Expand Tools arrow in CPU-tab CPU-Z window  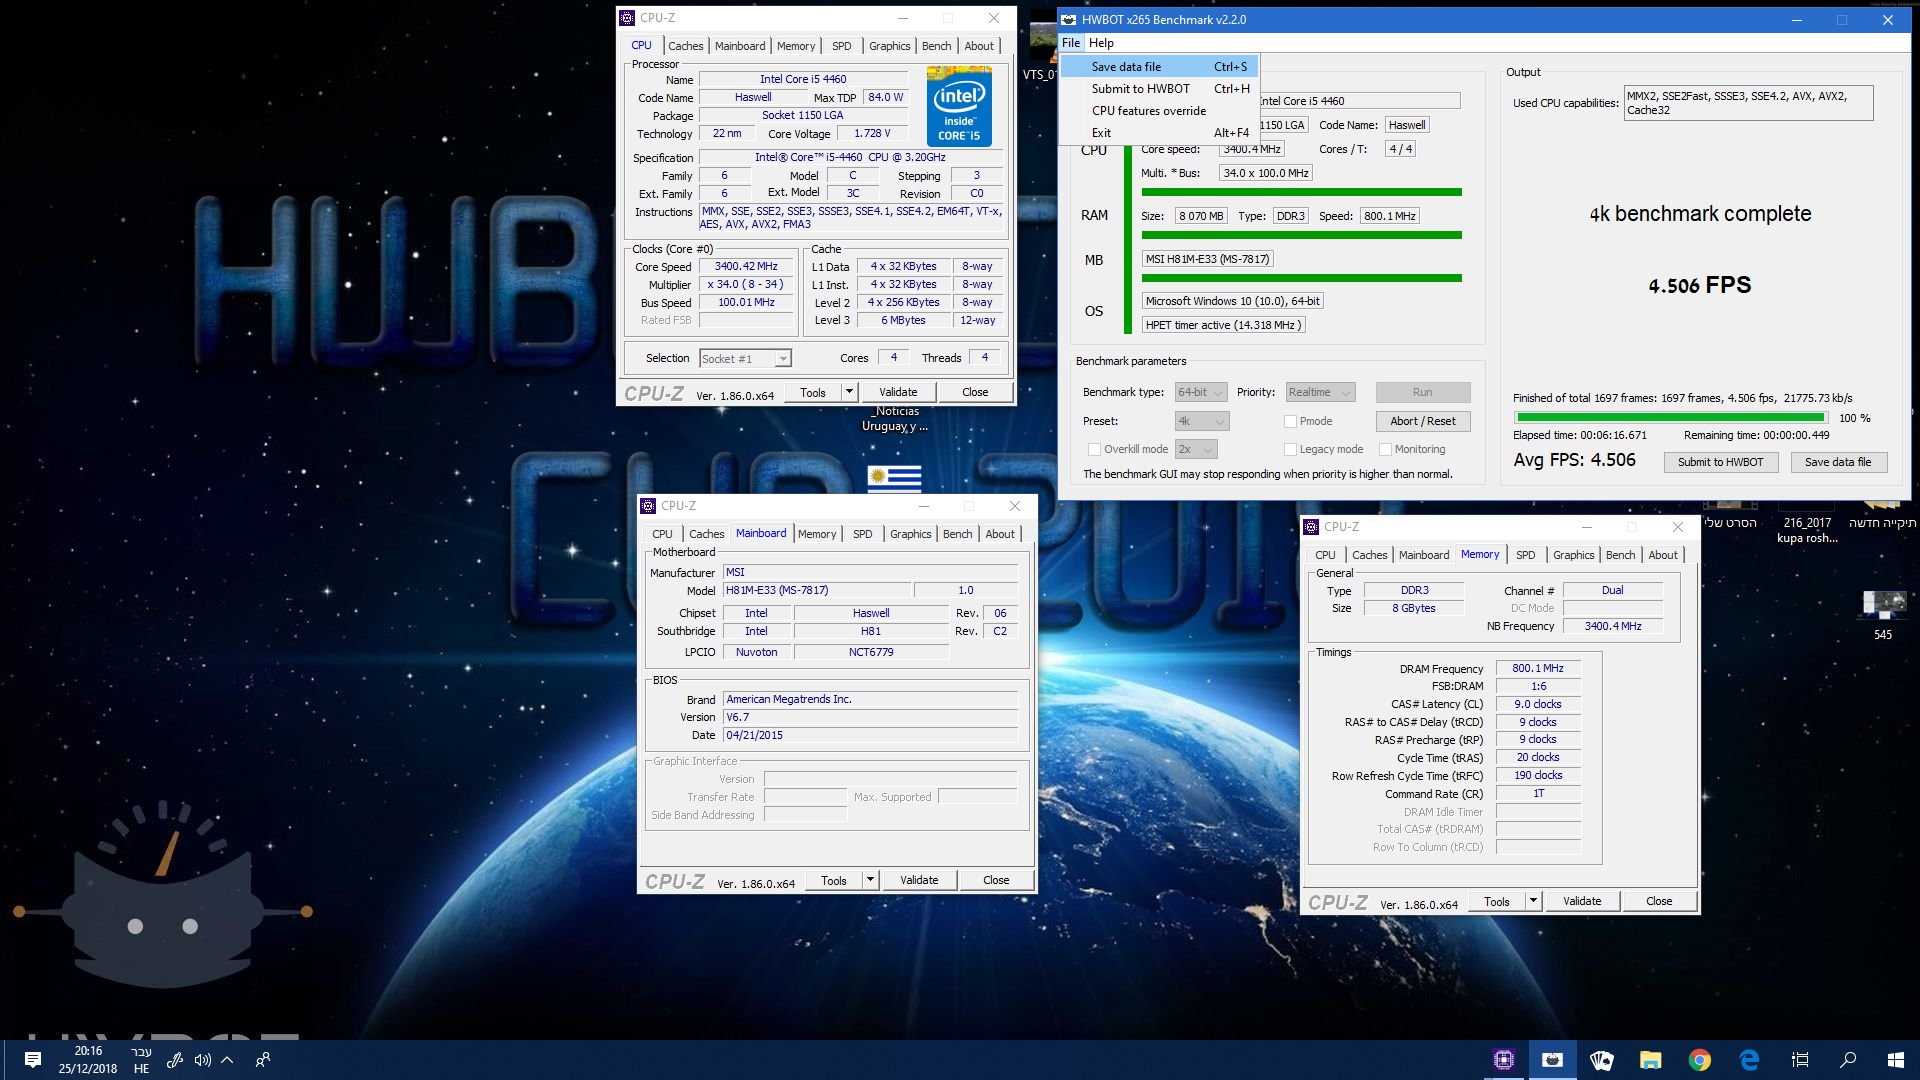(850, 392)
